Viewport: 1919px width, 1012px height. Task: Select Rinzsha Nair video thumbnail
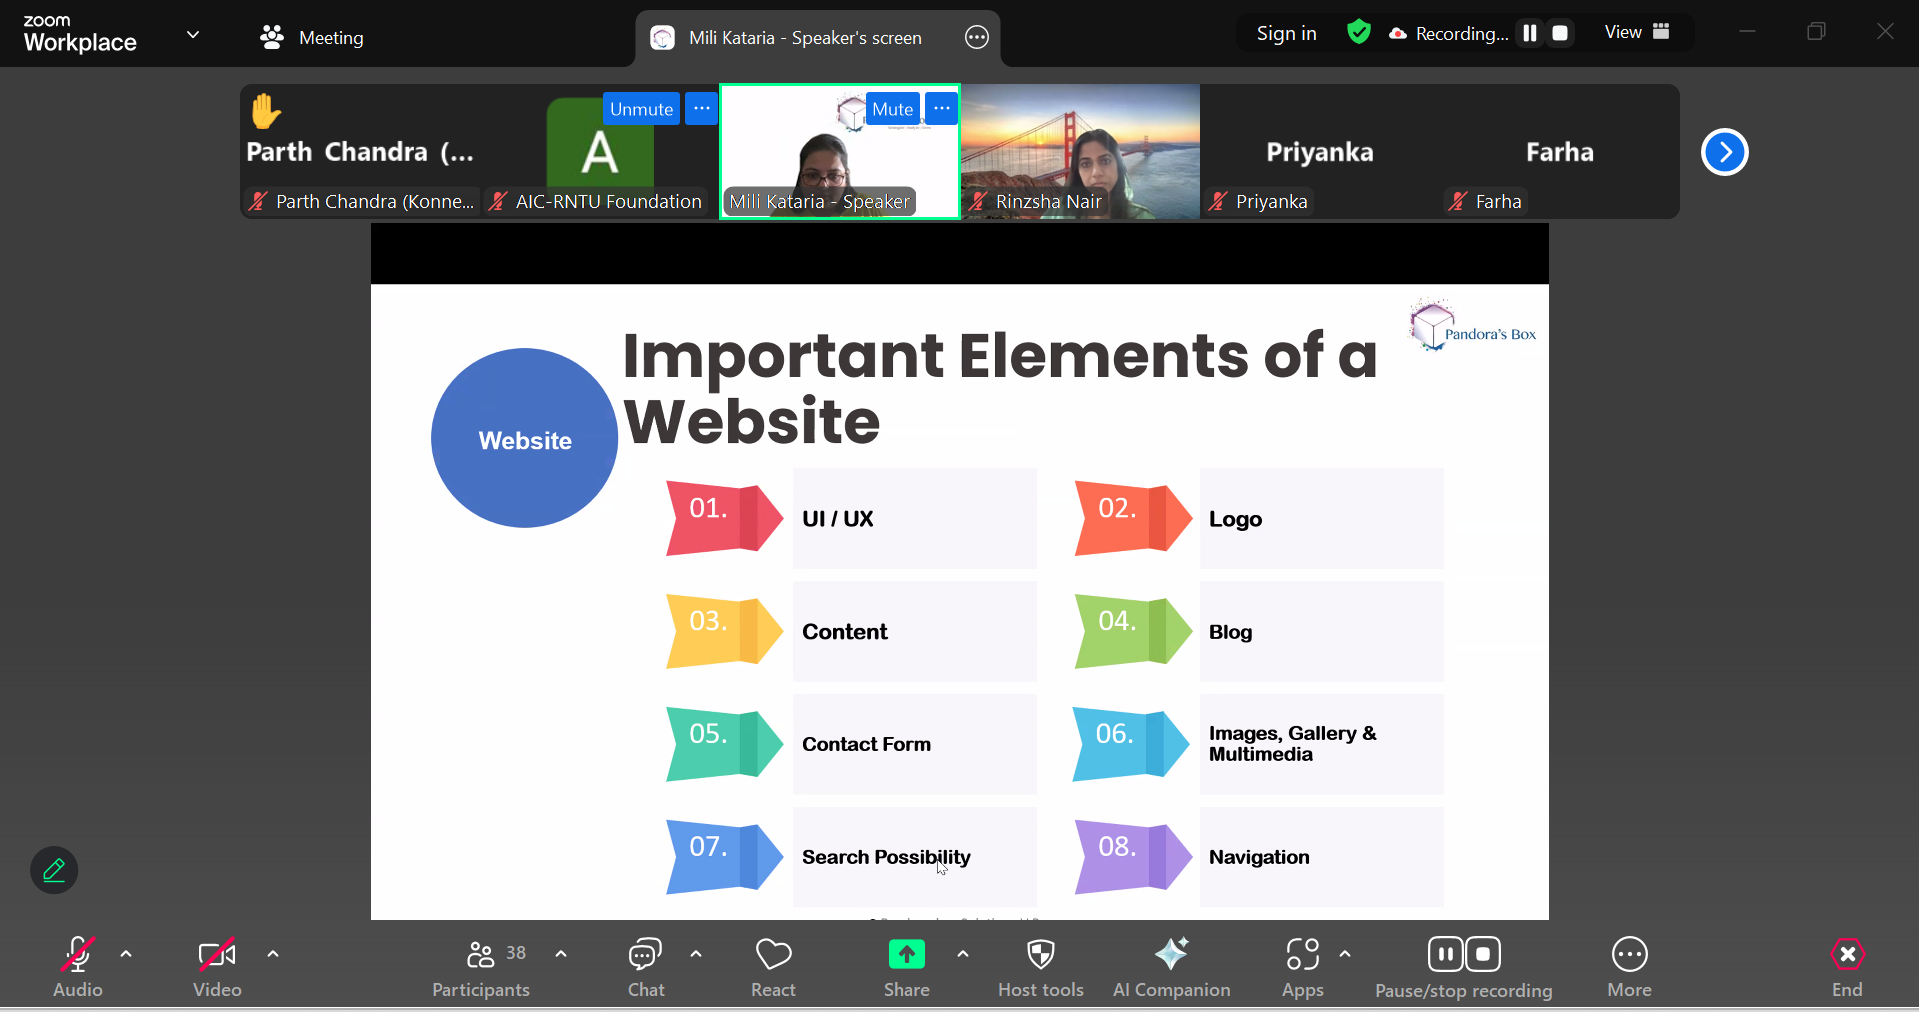1080,151
